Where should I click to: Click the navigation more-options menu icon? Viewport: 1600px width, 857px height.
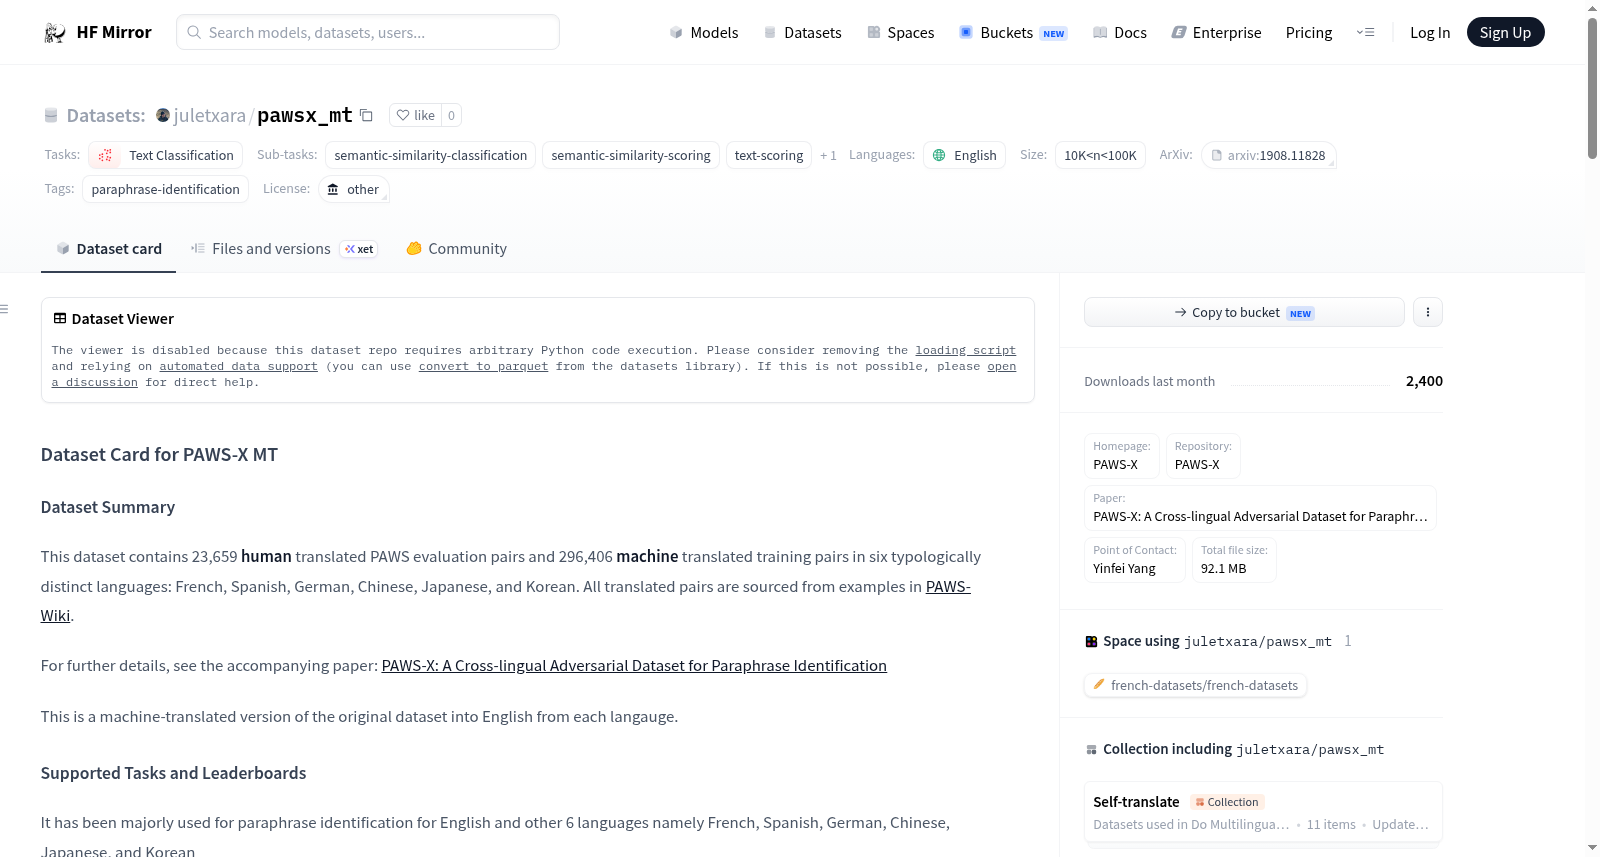tap(1365, 32)
